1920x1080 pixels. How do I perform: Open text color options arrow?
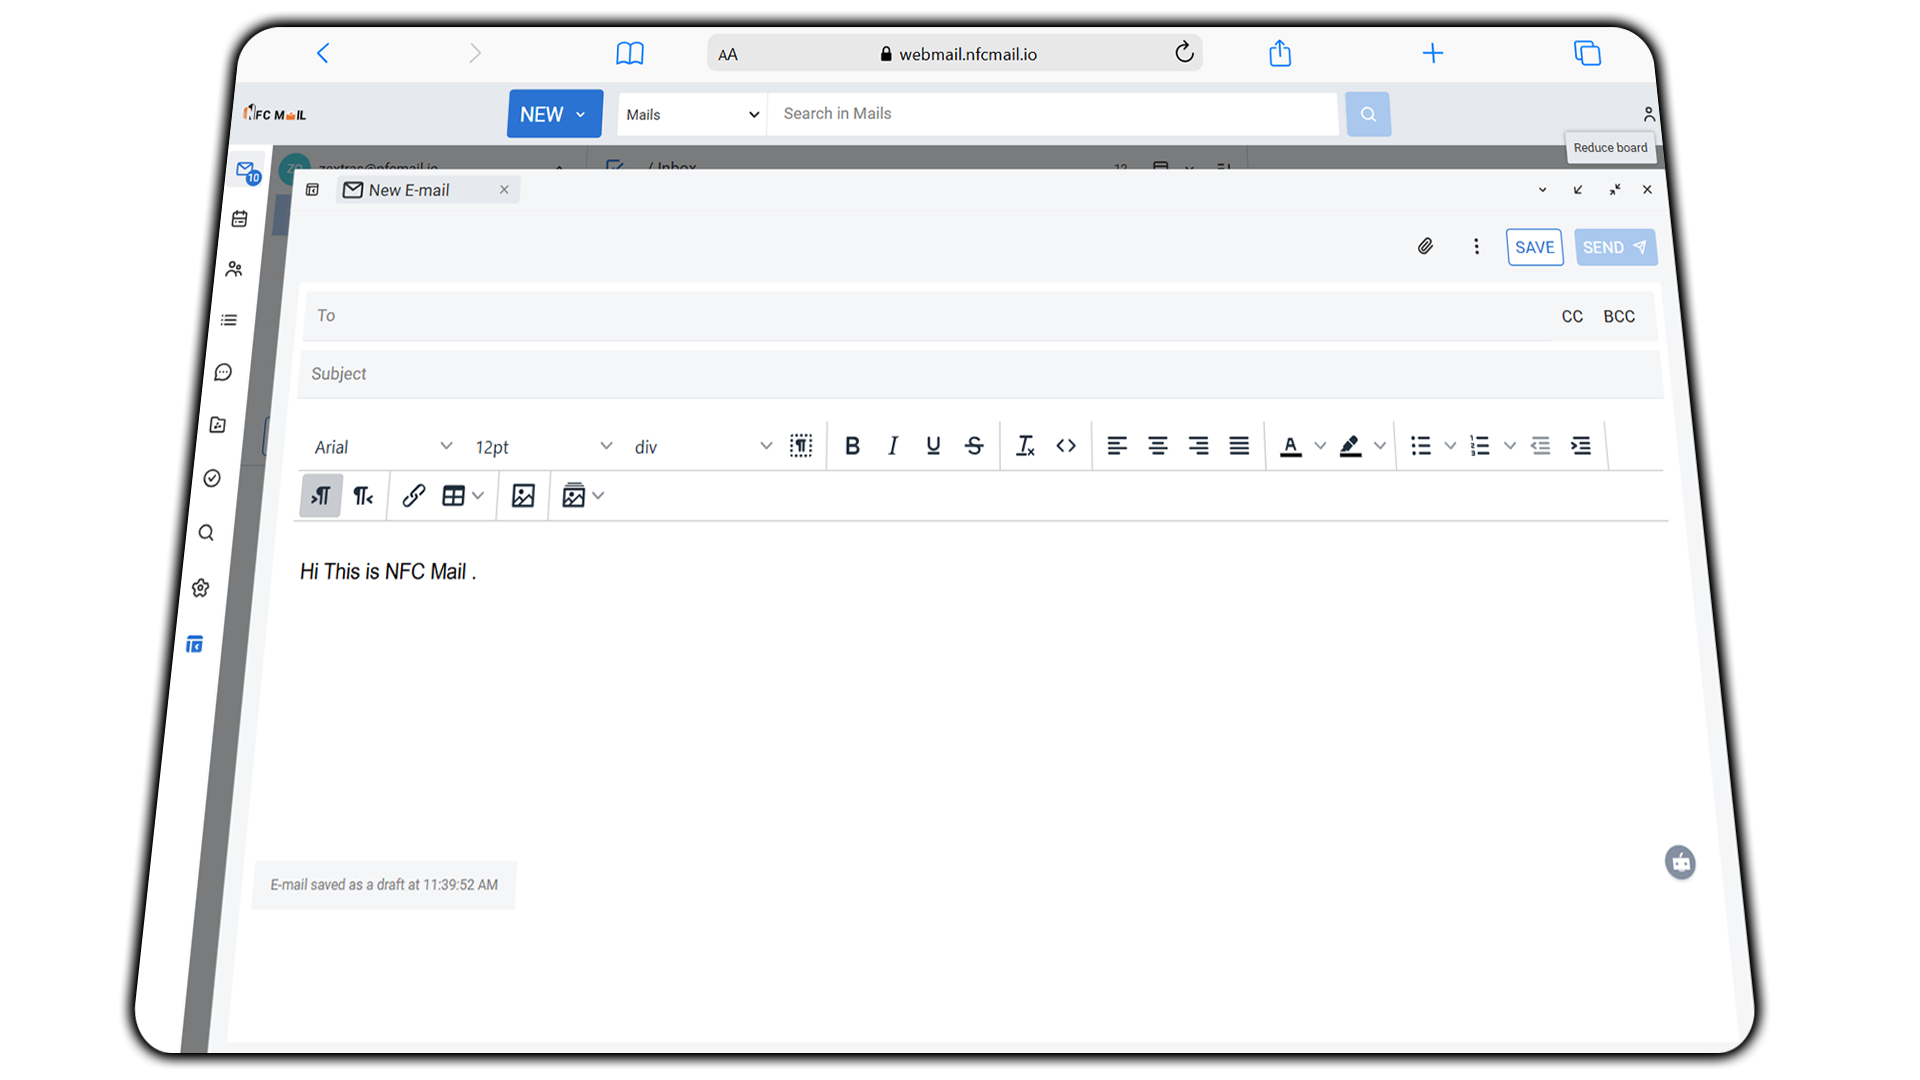coord(1320,446)
